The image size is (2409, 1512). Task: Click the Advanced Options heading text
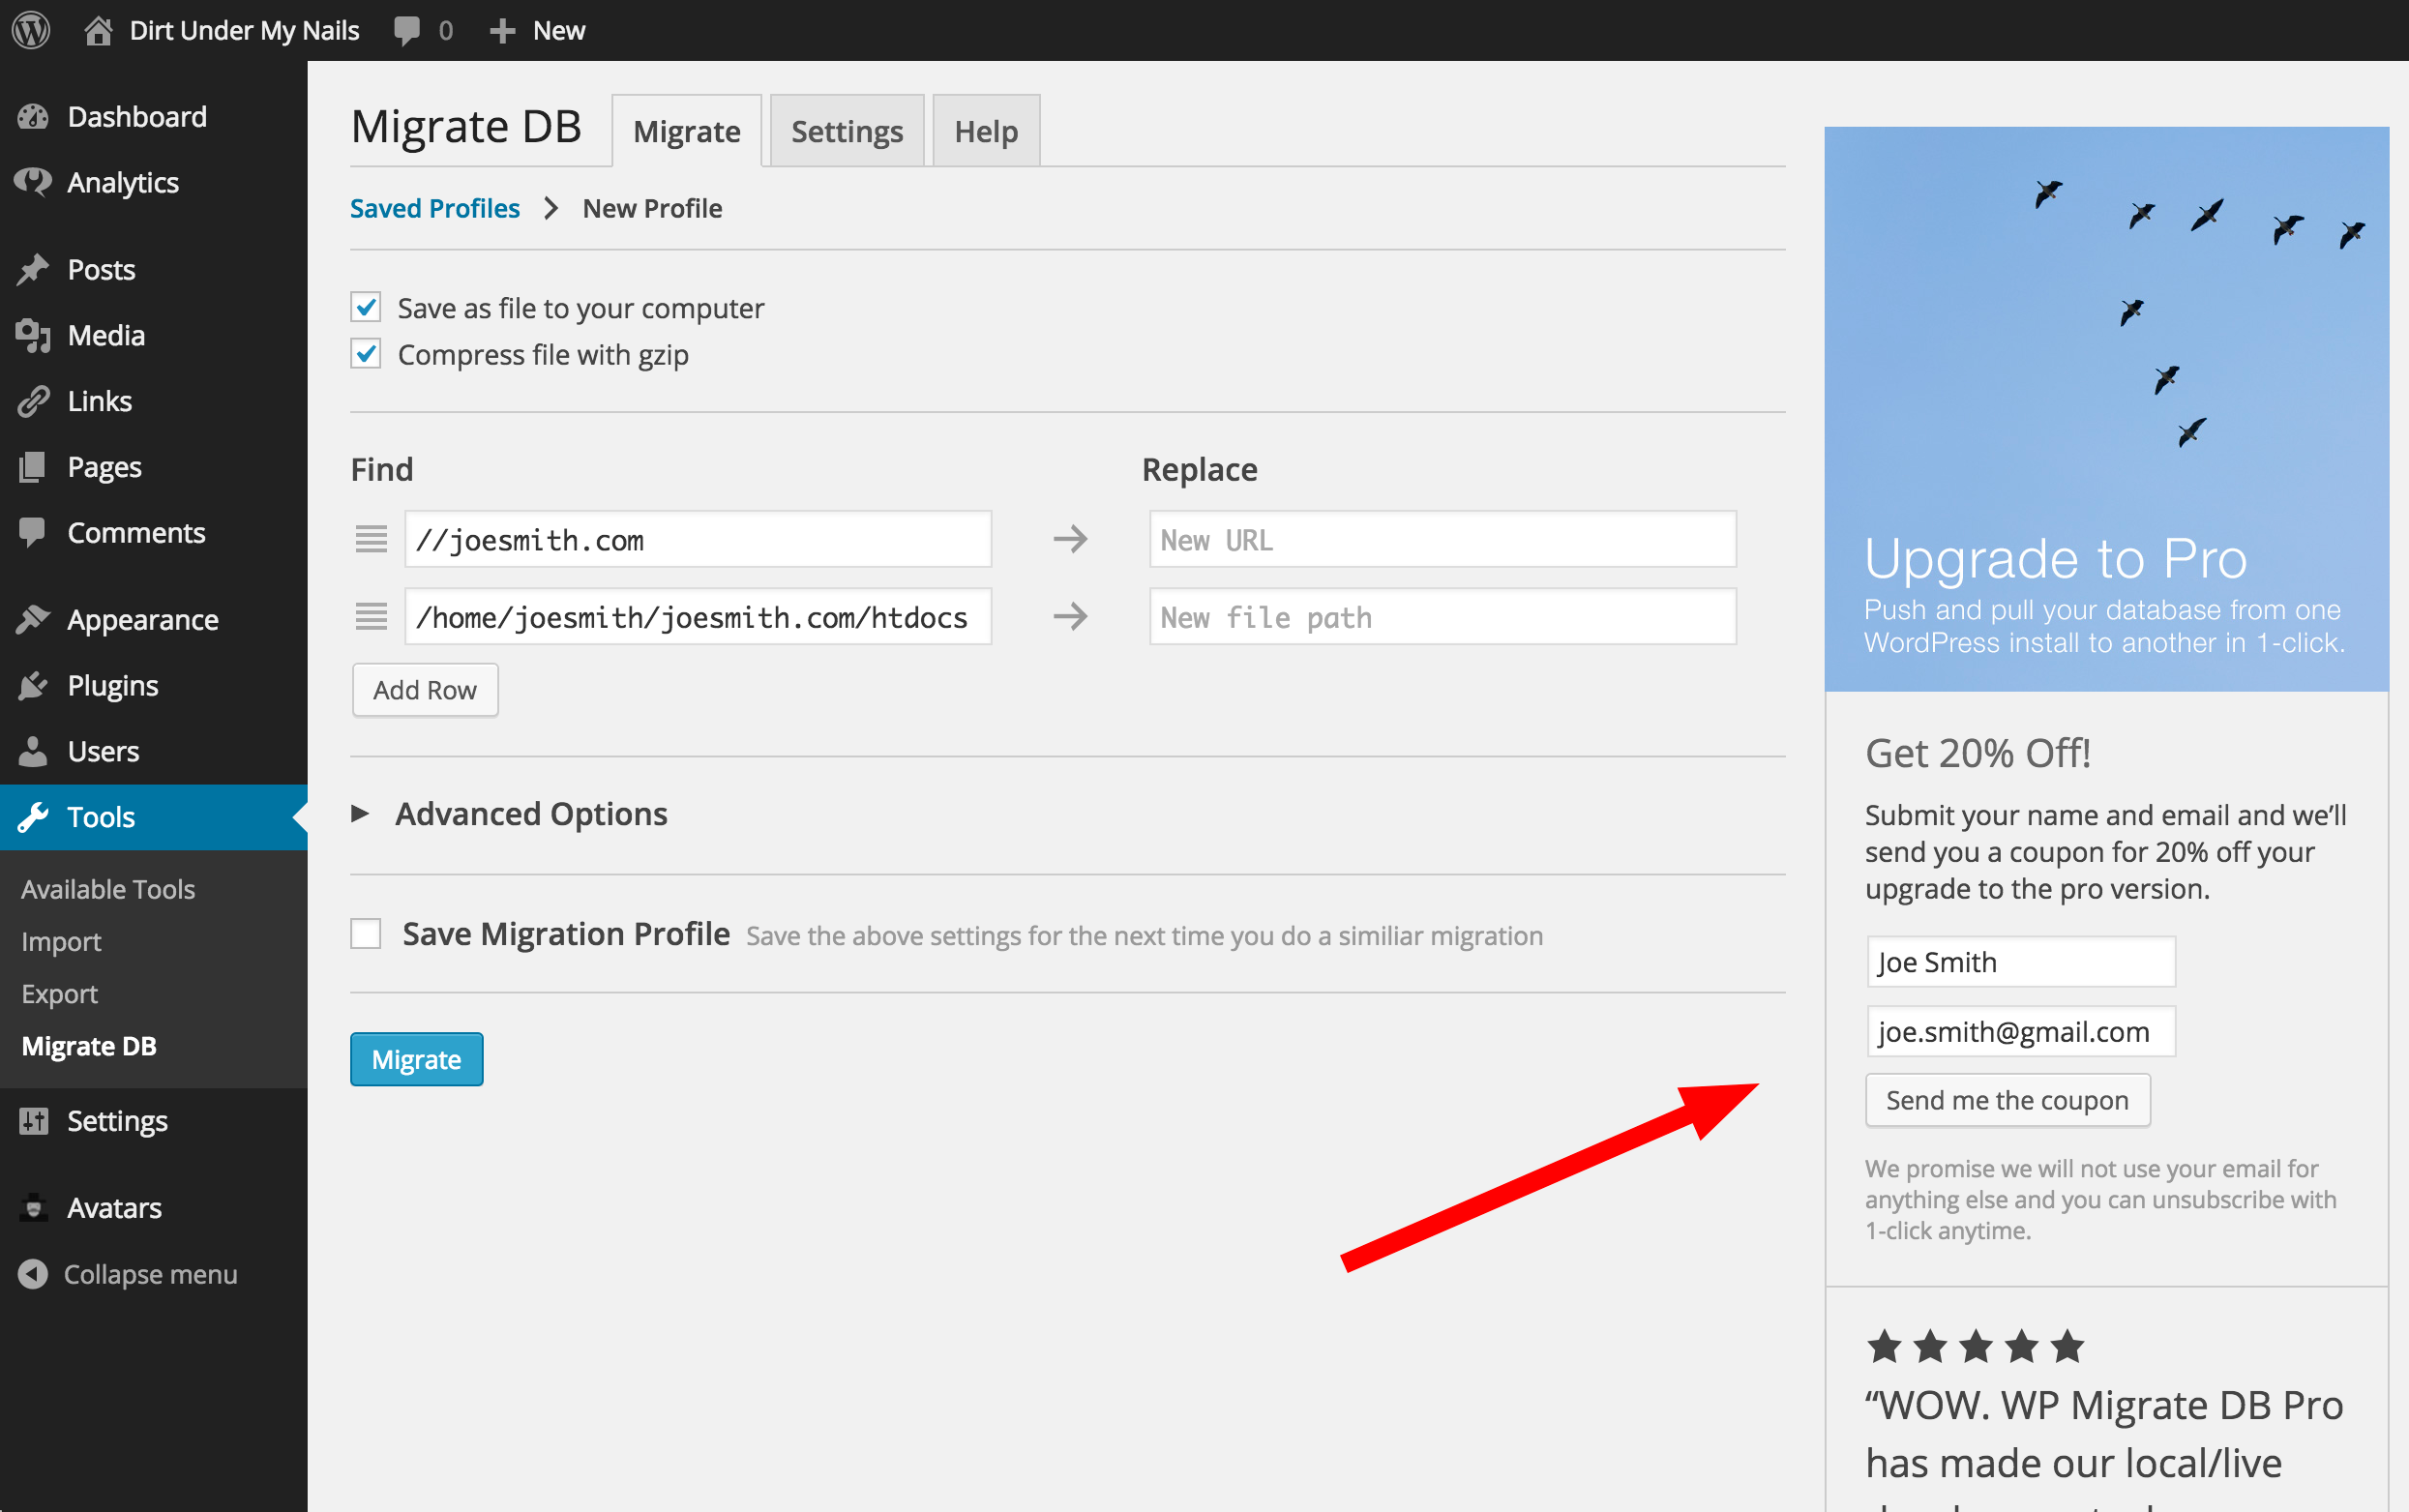coord(531,814)
